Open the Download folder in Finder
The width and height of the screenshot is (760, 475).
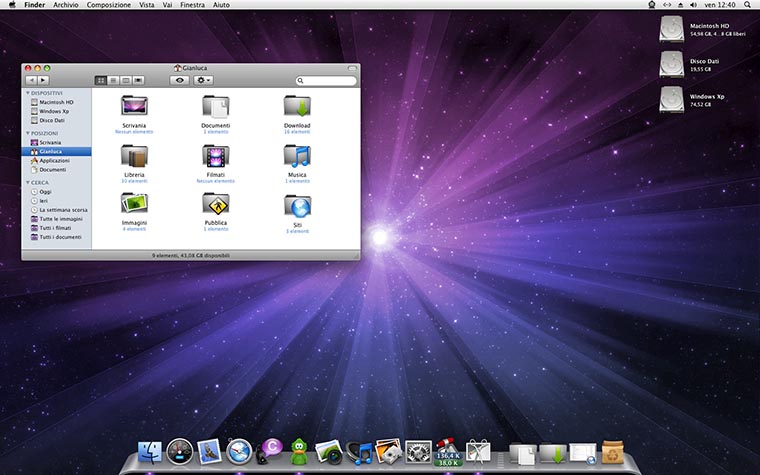[x=297, y=106]
